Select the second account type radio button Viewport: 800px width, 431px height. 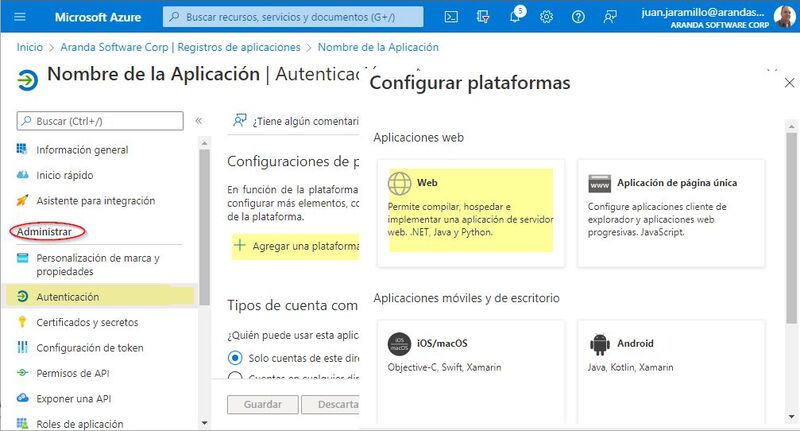click(x=235, y=376)
